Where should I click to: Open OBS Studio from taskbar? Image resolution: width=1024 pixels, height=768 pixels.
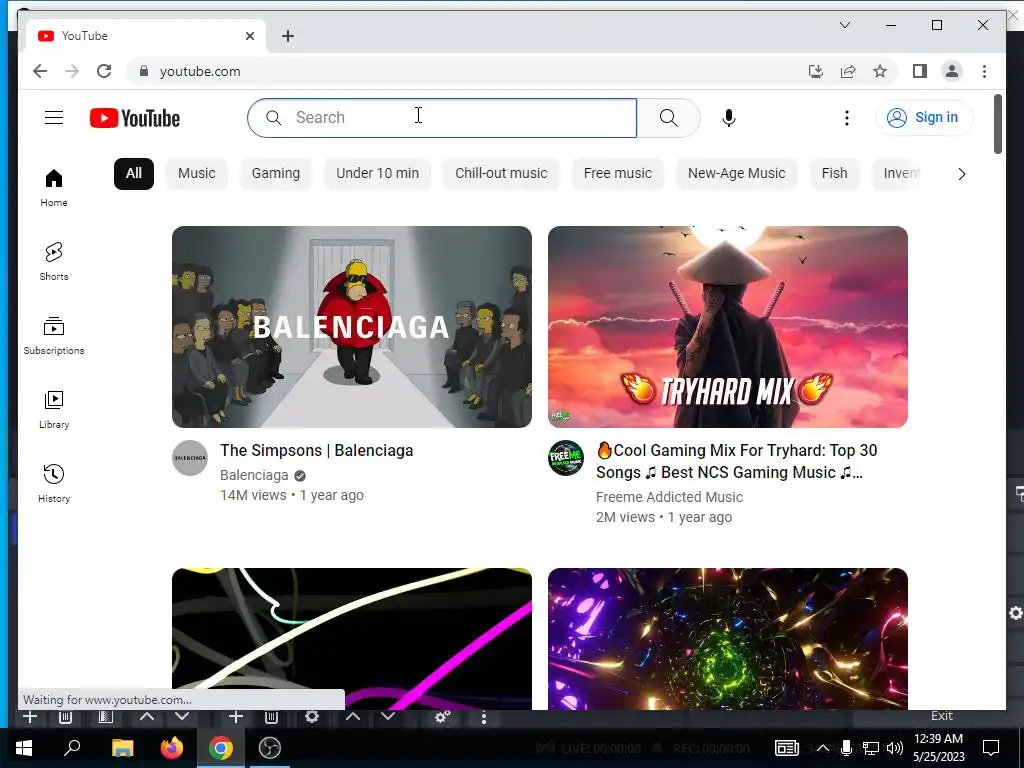coord(270,748)
